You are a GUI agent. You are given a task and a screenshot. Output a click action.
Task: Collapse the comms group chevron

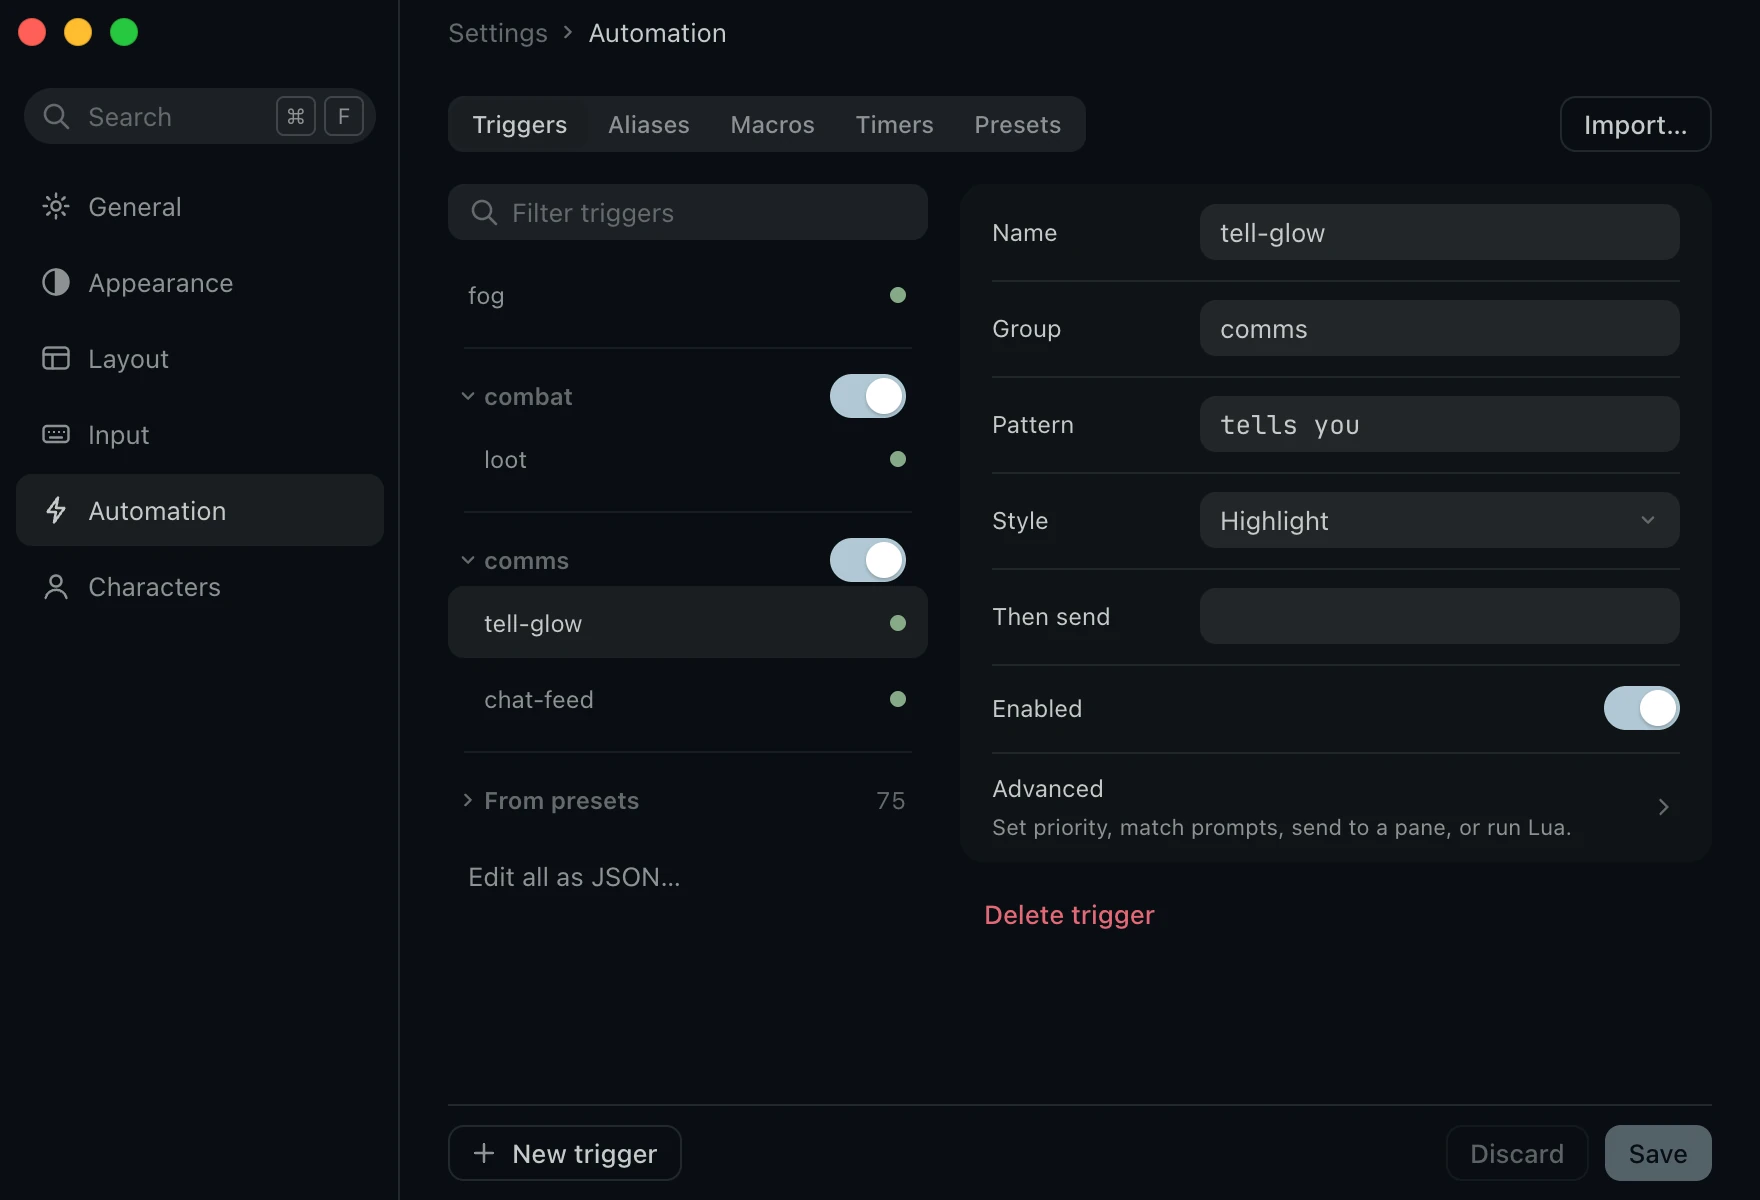[x=468, y=561]
